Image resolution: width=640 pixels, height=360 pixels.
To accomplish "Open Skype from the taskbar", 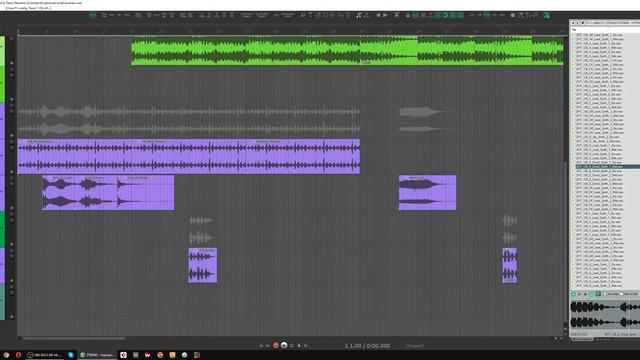I will [71, 355].
